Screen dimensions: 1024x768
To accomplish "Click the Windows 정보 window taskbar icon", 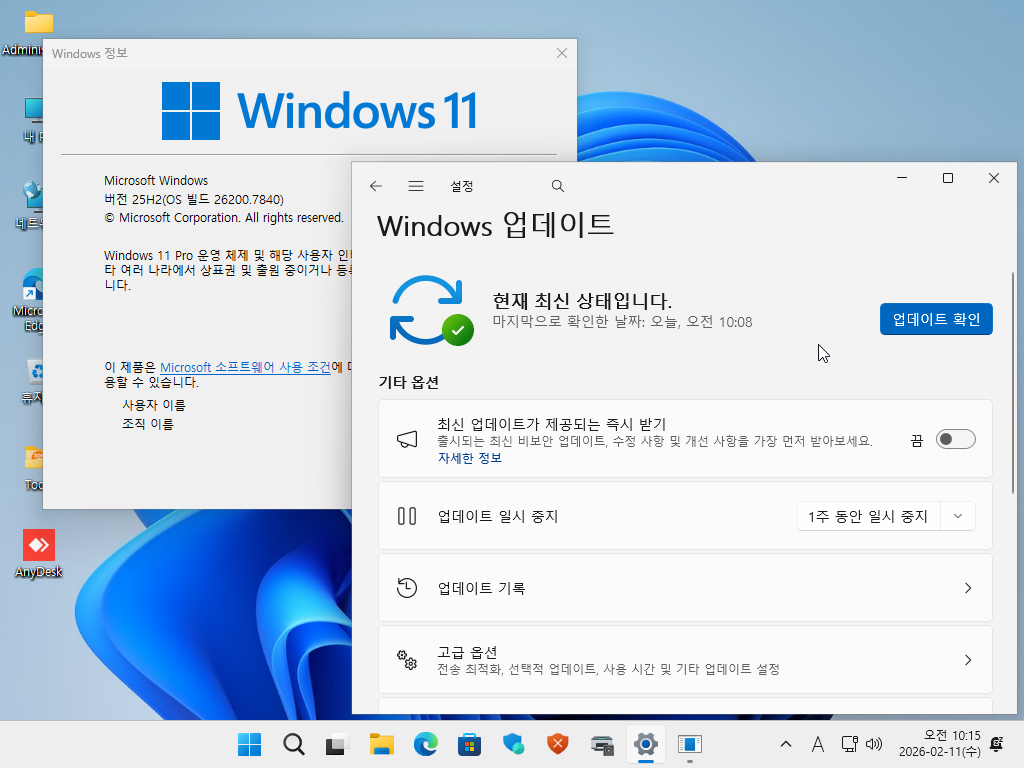I will [x=690, y=744].
